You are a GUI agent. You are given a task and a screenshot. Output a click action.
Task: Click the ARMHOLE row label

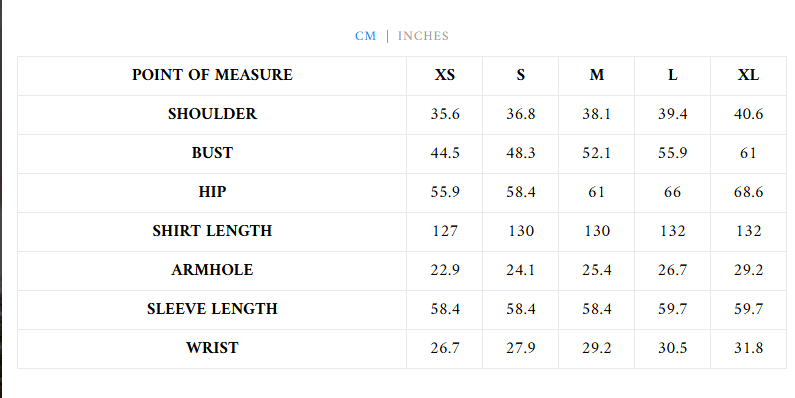click(x=212, y=270)
